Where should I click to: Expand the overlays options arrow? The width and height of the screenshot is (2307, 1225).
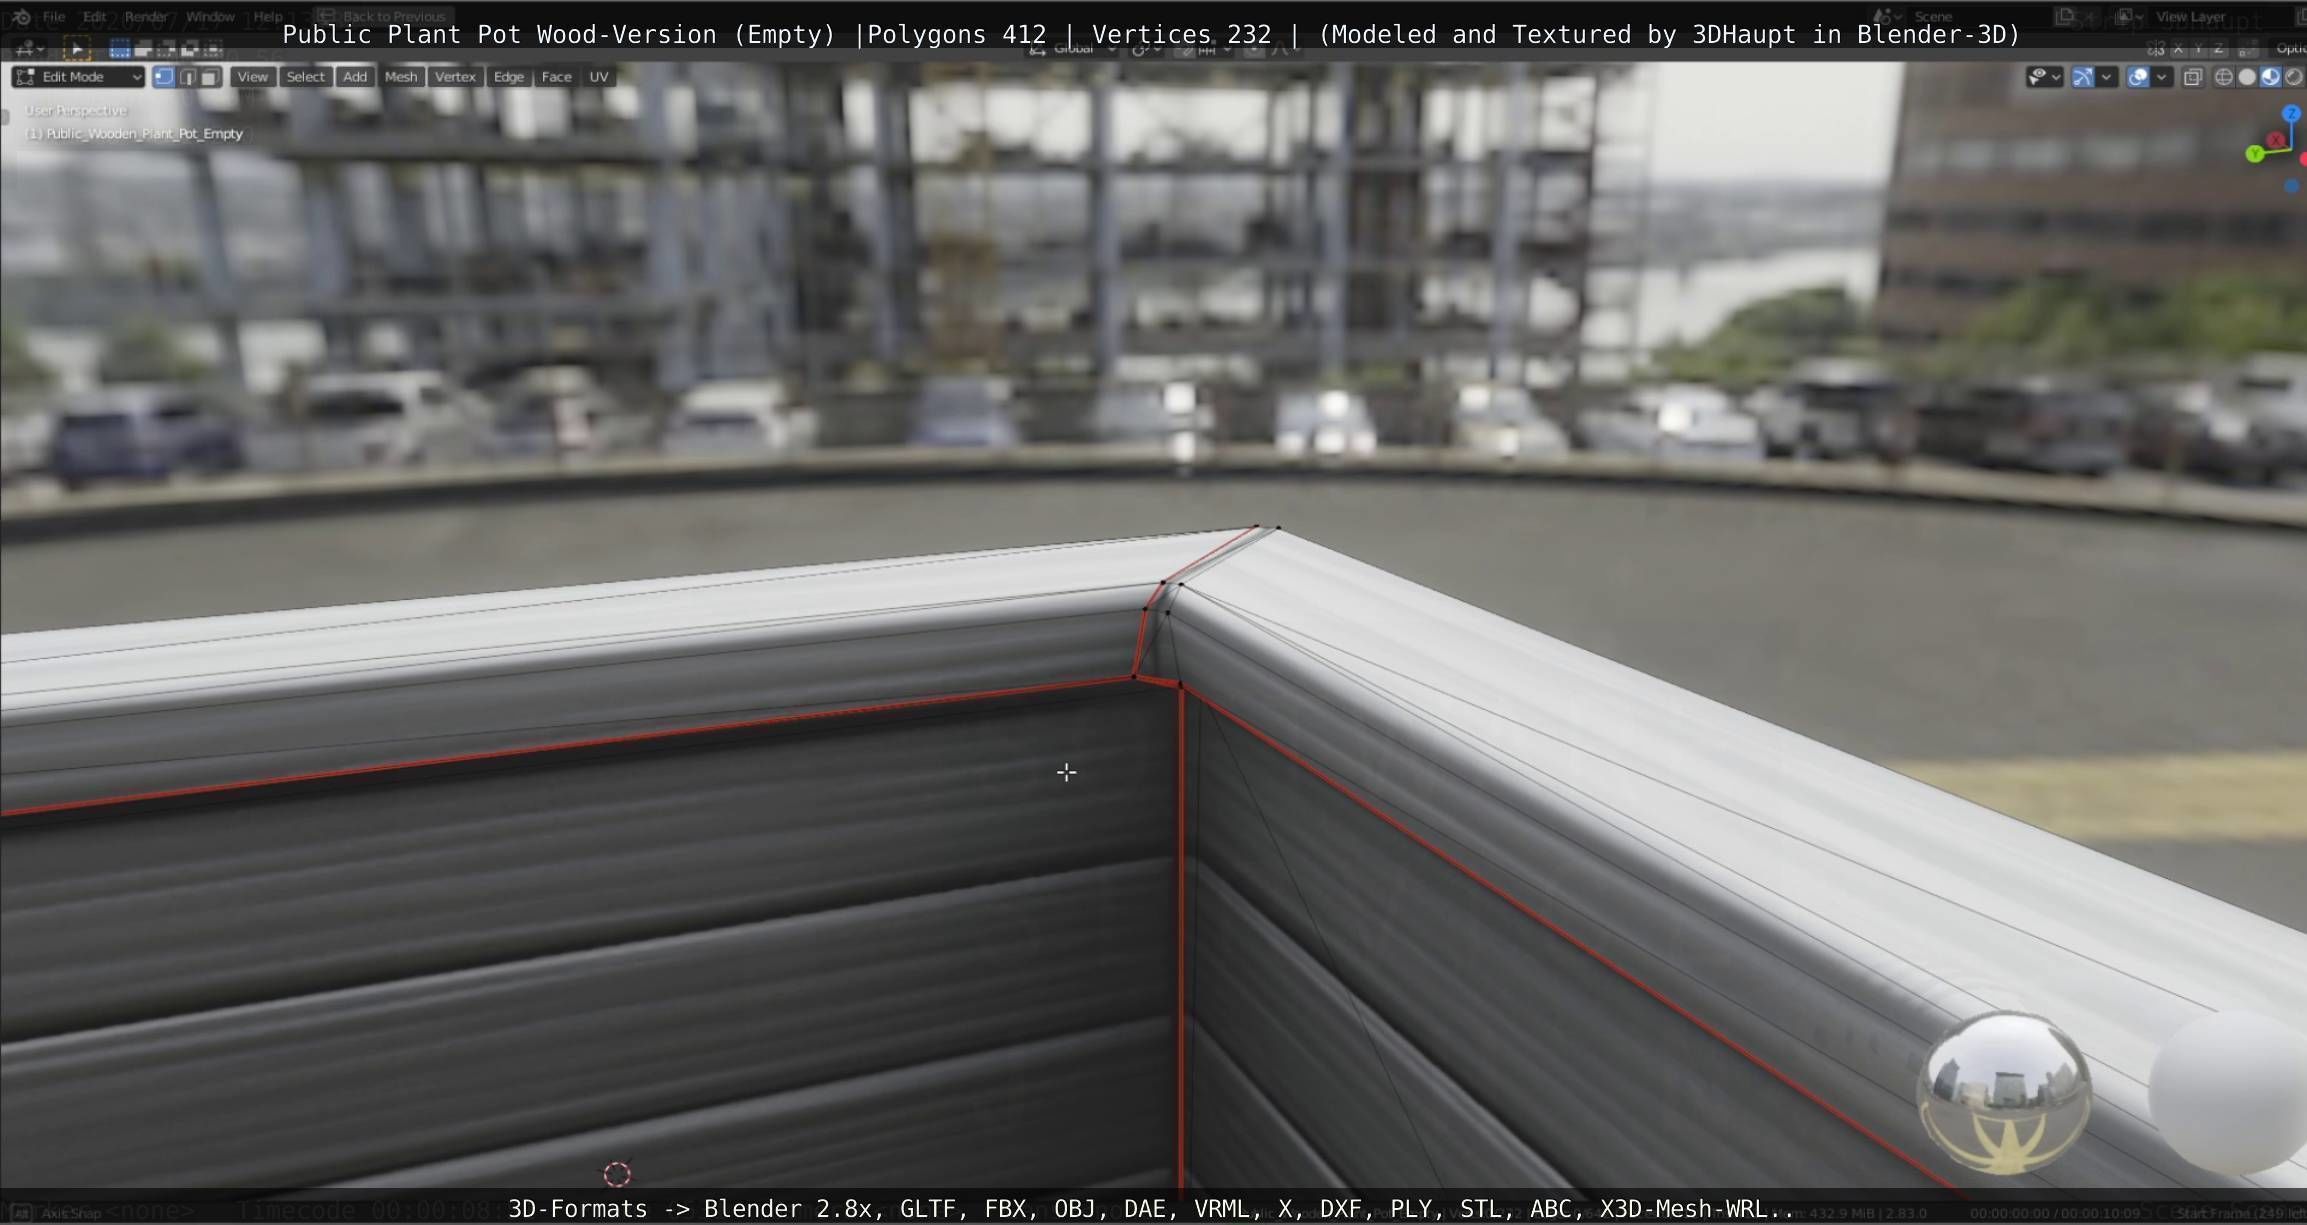pyautogui.click(x=2162, y=77)
